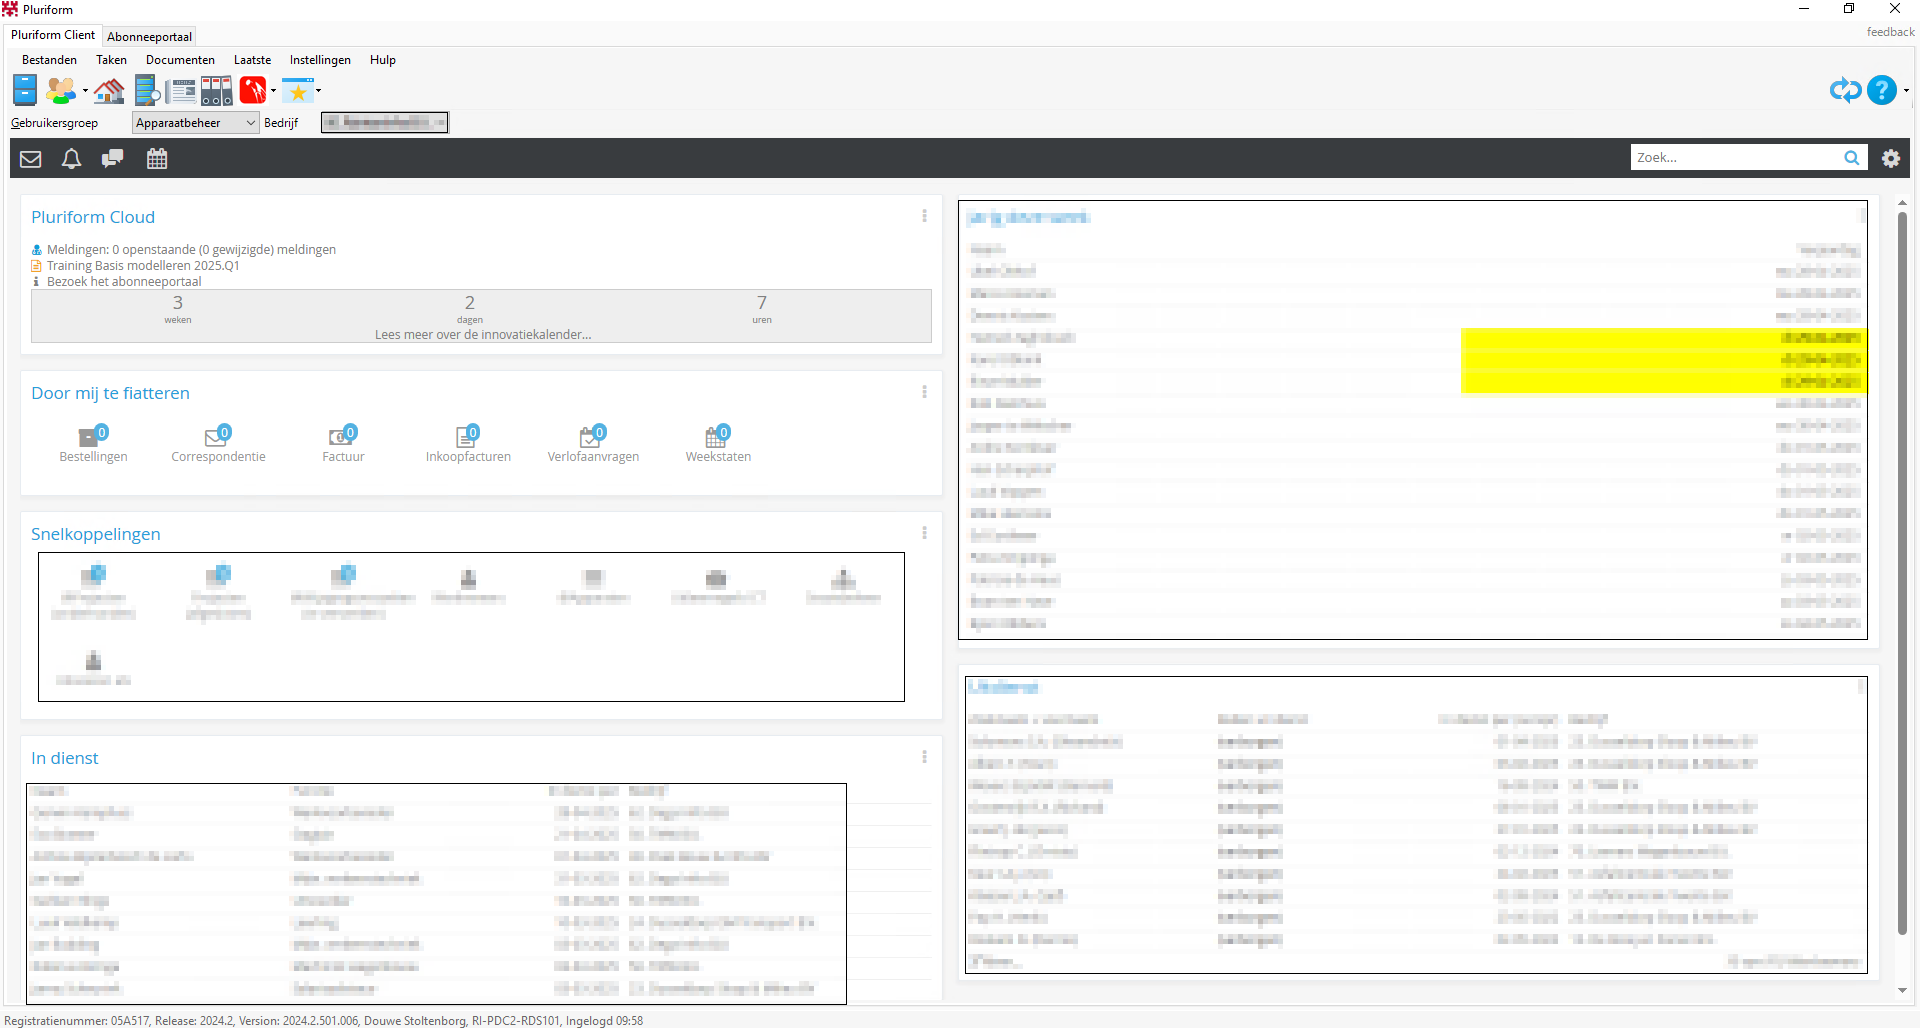The width and height of the screenshot is (1920, 1028).
Task: Expand the red logo icon dropdown arrow
Action: point(273,91)
